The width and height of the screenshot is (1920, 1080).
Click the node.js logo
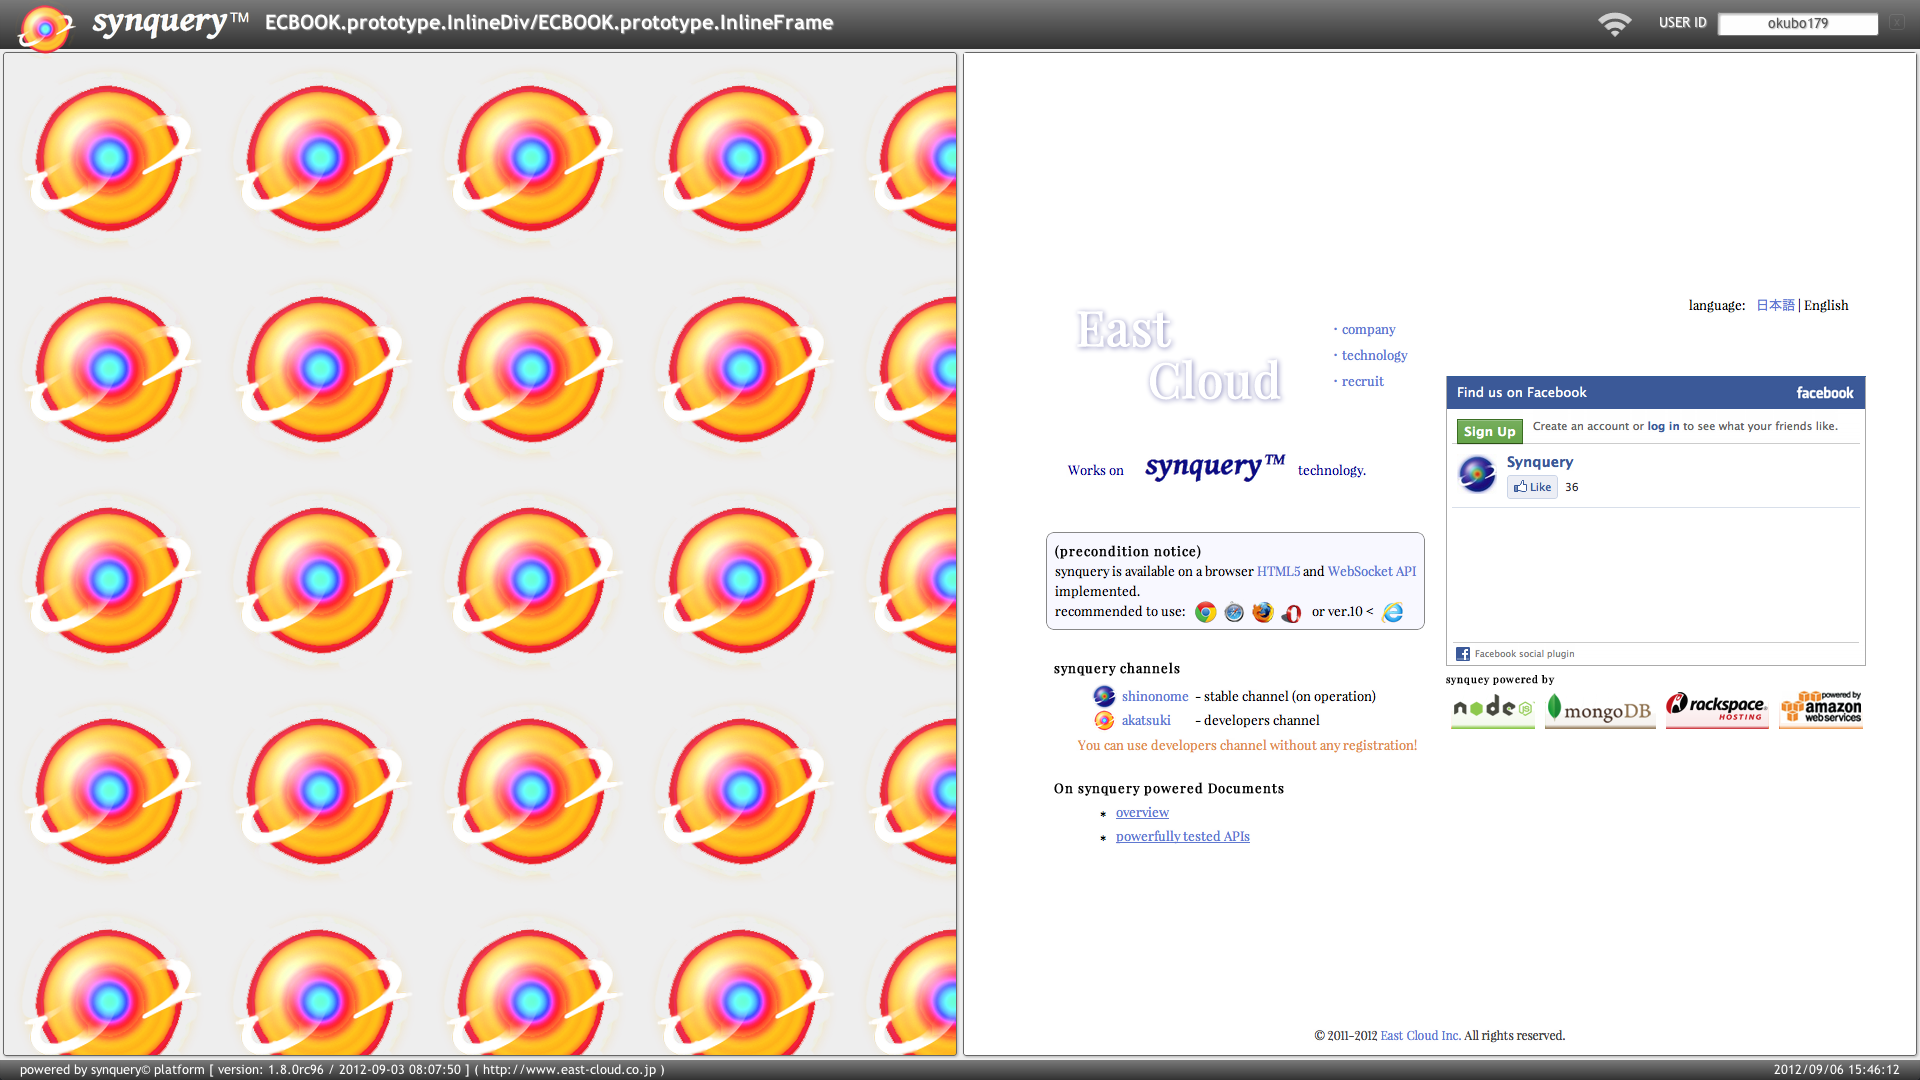1492,709
